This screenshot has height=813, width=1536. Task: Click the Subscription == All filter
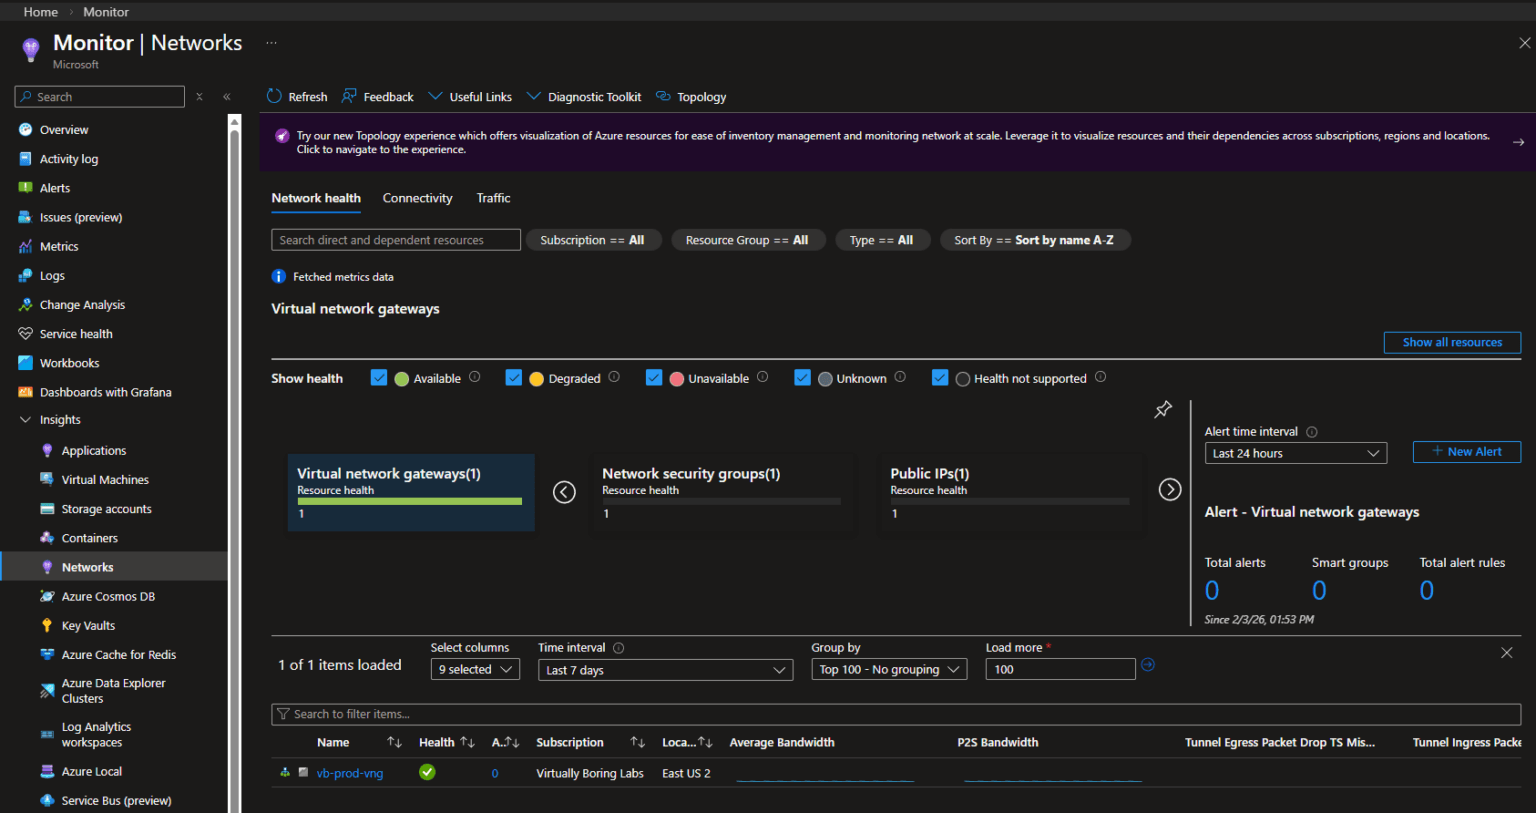pos(592,240)
